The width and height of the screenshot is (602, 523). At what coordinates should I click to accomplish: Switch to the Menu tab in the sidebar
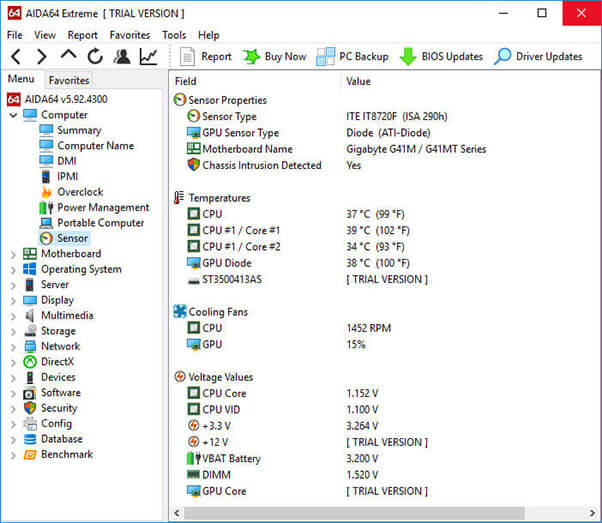[21, 79]
